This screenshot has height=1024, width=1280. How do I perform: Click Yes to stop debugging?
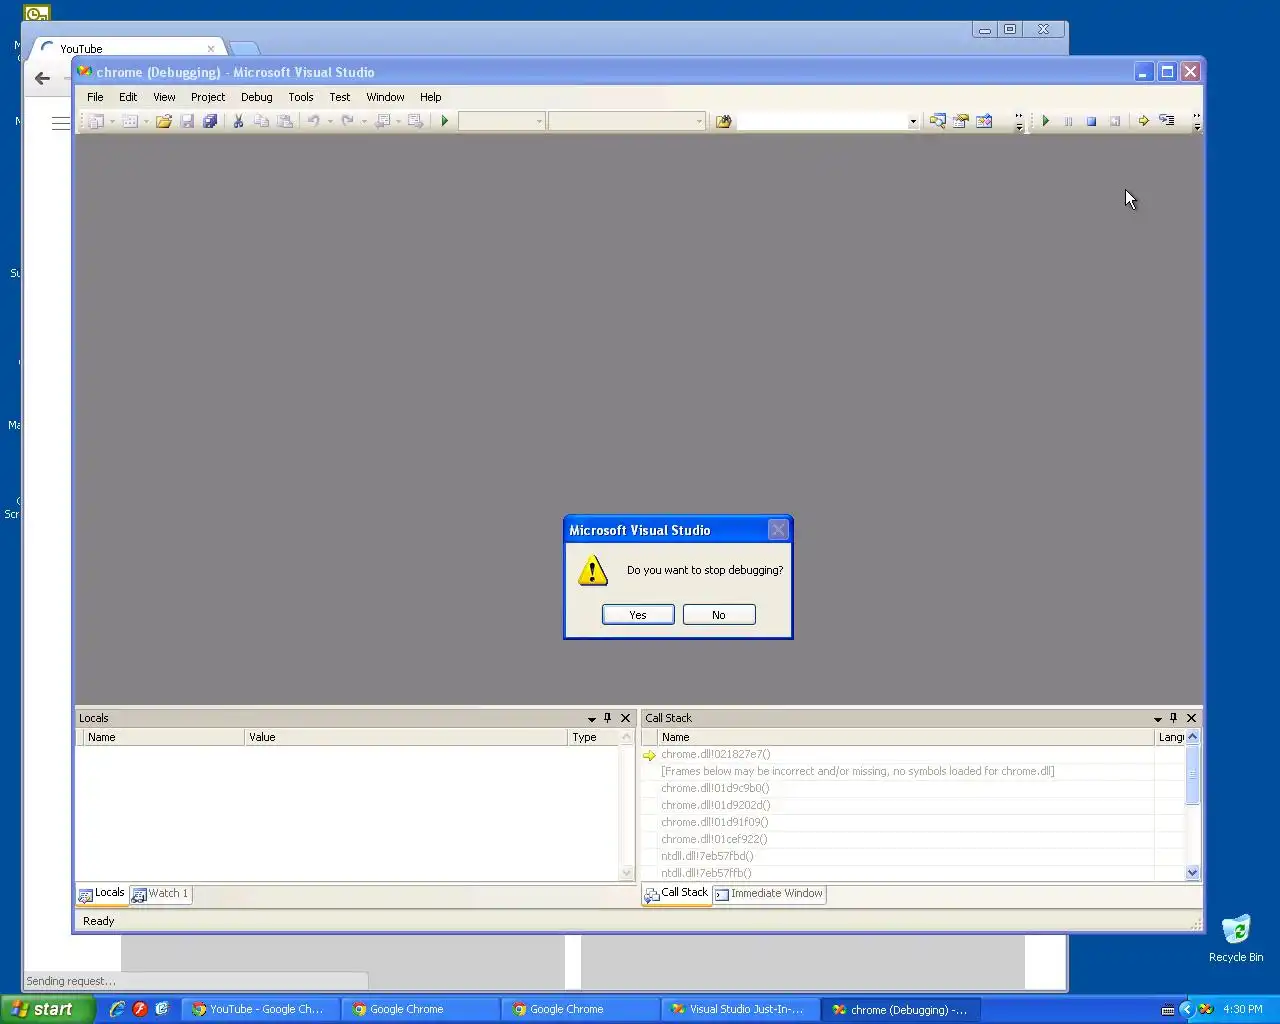point(638,615)
